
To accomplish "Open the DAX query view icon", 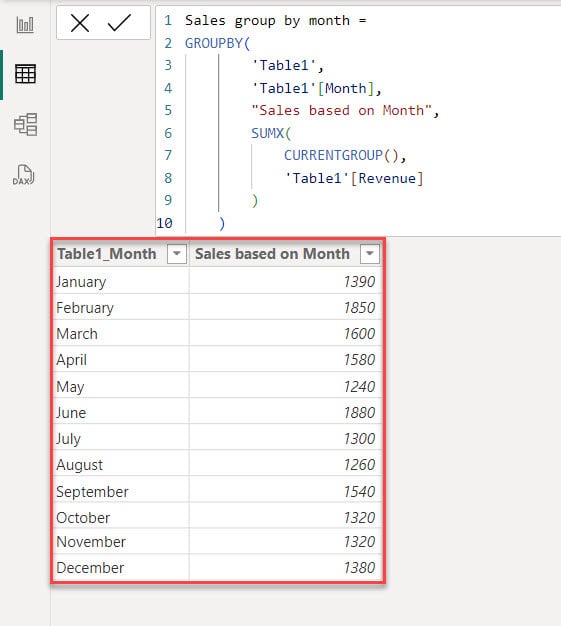I will pyautogui.click(x=24, y=175).
